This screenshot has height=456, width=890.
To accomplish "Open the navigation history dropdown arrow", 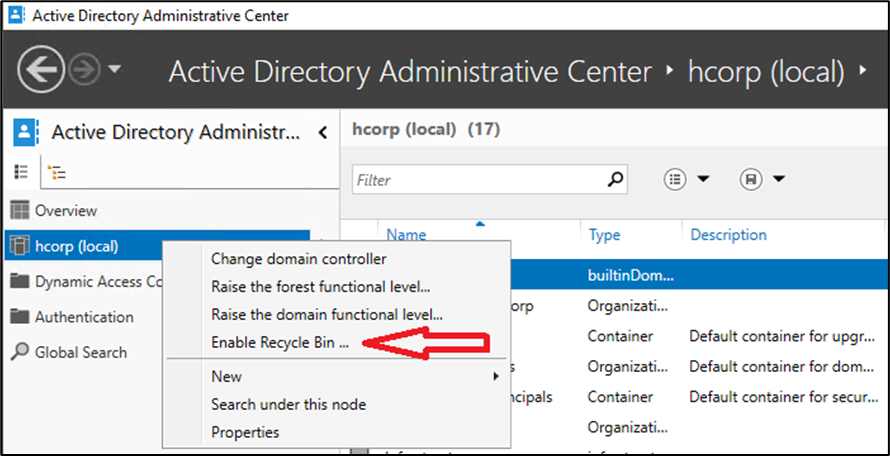I will coord(114,71).
